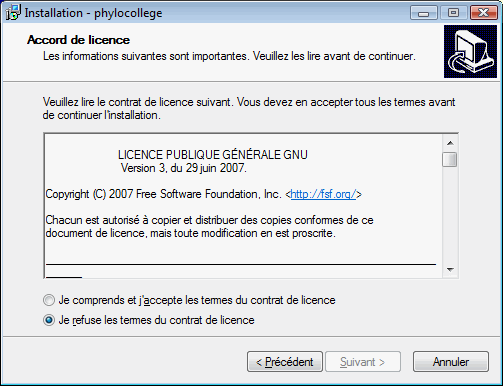The height and width of the screenshot is (386, 503).
Task: Open the http://fsf.org/ link
Action: coord(323,194)
